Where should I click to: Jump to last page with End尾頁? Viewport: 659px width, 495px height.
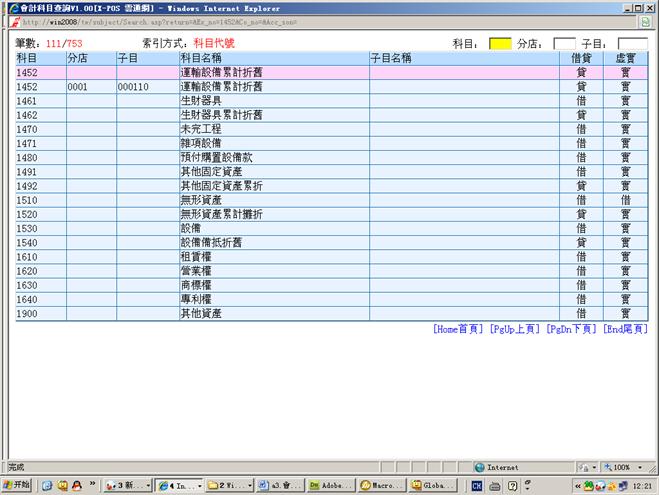coord(625,329)
